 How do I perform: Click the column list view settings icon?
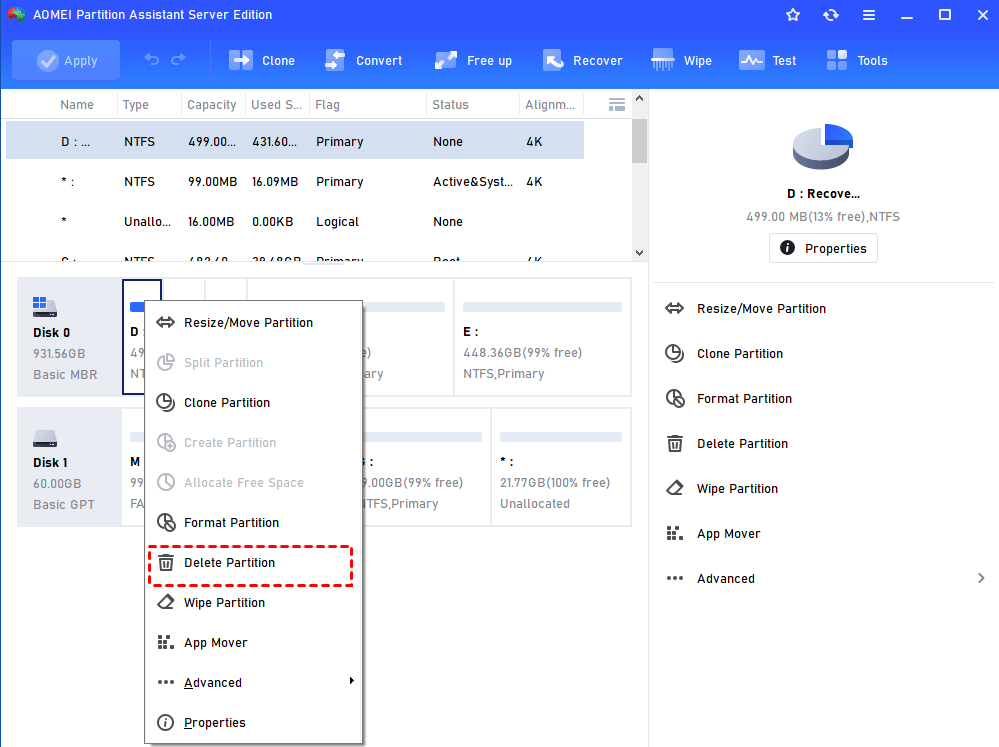pyautogui.click(x=617, y=105)
